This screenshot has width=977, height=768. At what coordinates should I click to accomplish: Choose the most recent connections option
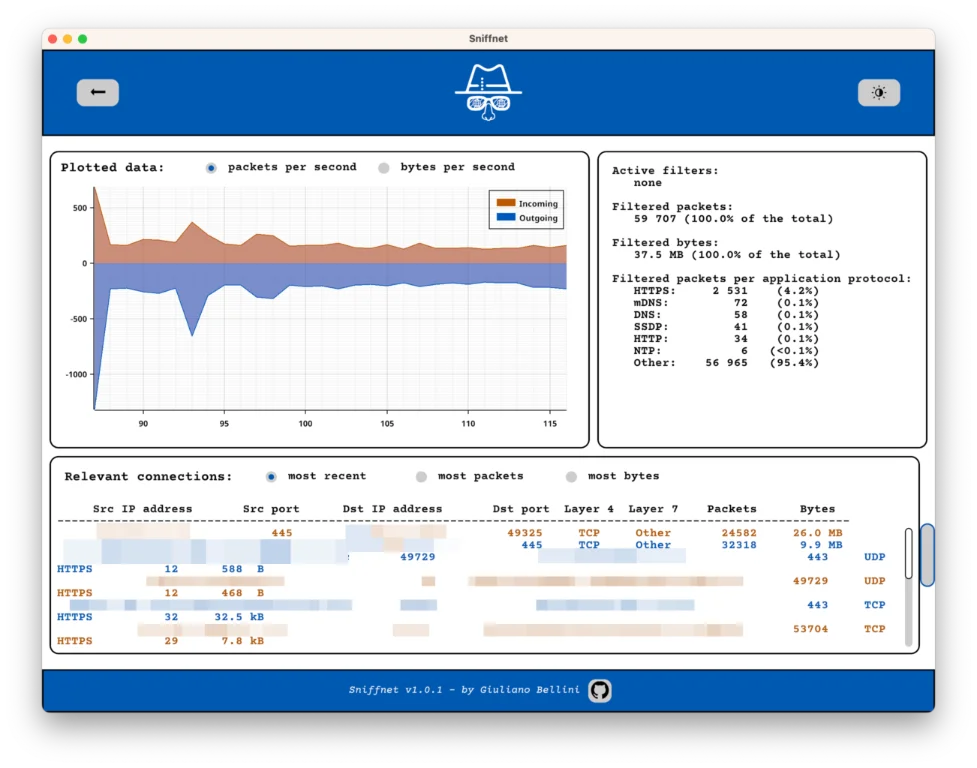[x=271, y=477]
